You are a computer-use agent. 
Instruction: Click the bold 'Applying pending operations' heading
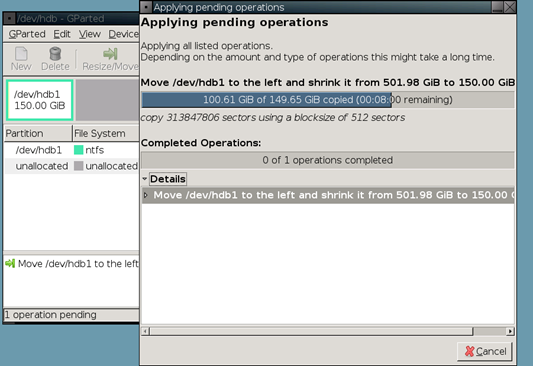coord(235,22)
